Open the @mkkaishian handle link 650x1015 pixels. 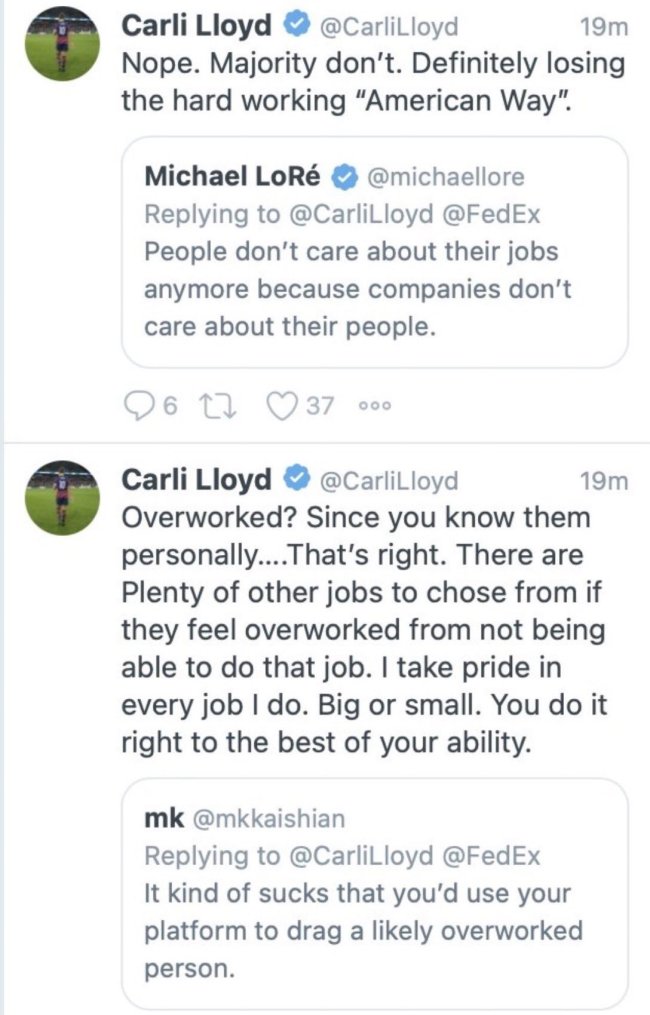(x=268, y=819)
